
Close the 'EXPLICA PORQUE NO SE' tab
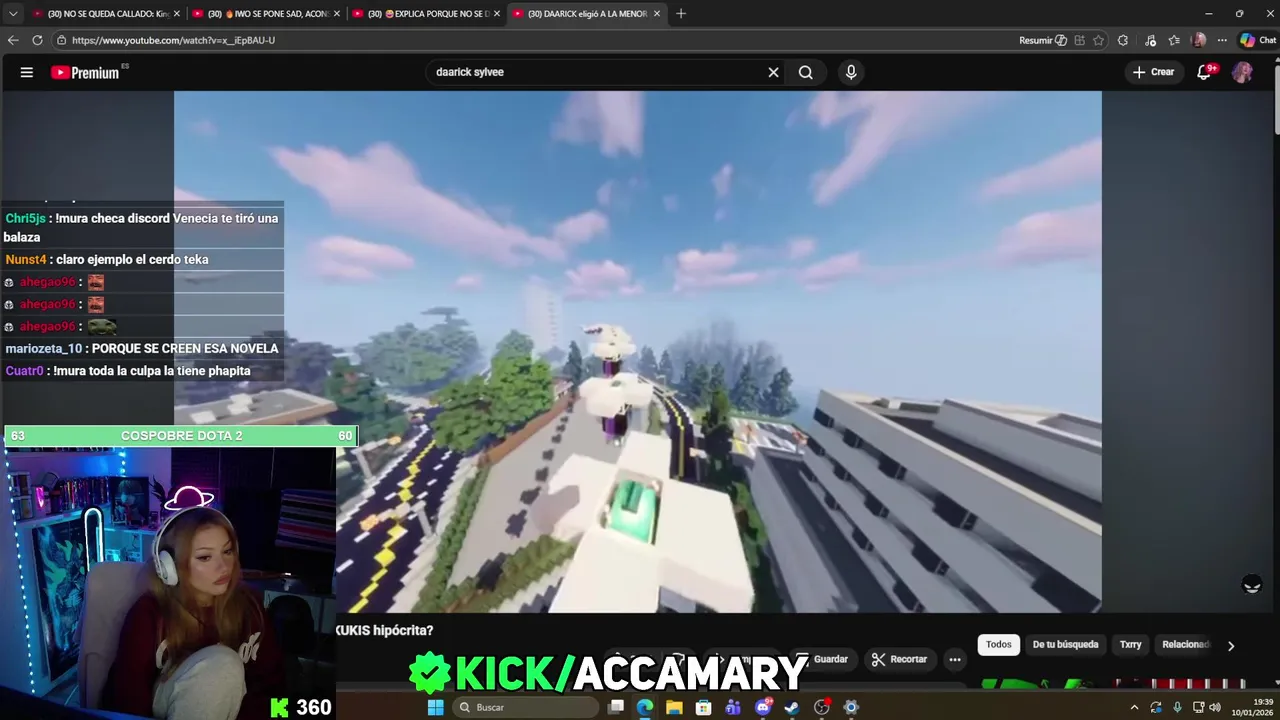(497, 13)
